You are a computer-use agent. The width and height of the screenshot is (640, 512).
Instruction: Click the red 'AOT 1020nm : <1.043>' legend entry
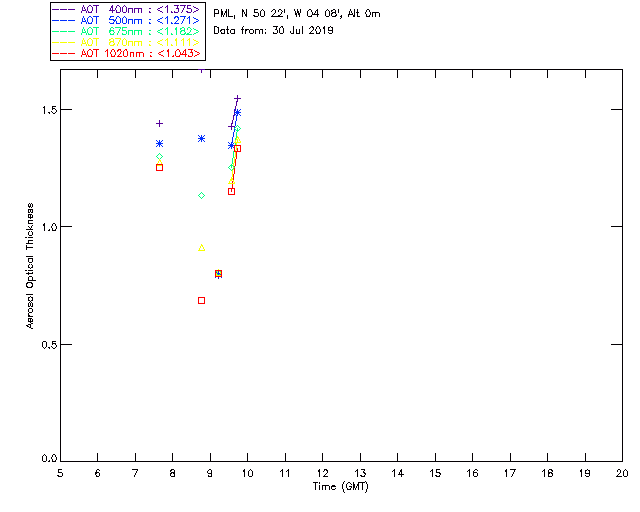pyautogui.click(x=127, y=53)
